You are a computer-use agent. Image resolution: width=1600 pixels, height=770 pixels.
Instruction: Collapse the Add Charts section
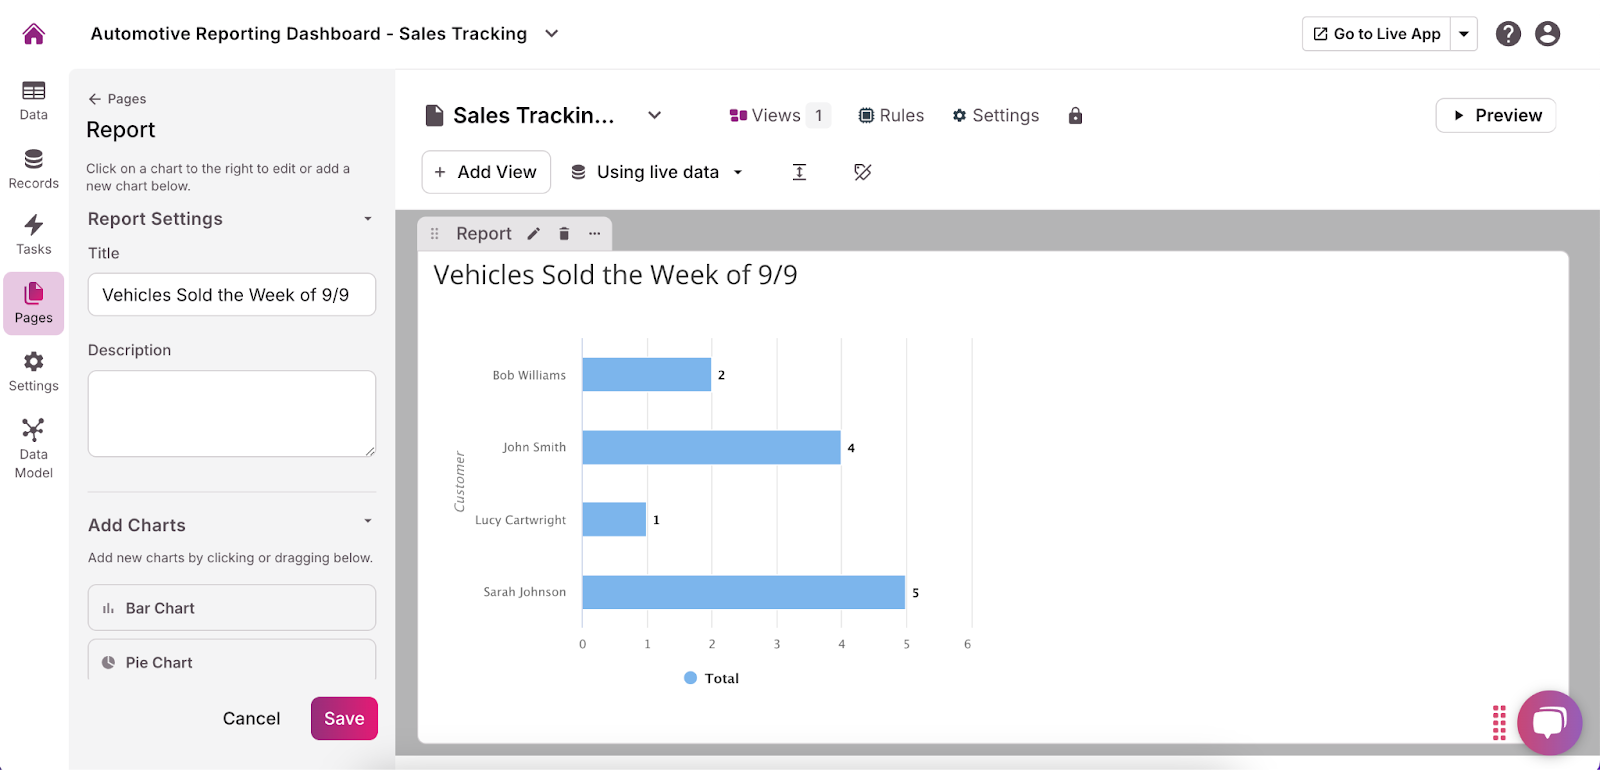point(368,521)
